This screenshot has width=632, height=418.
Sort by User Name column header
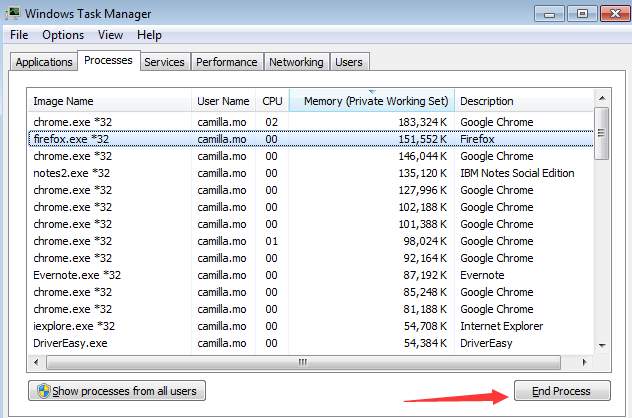(223, 101)
